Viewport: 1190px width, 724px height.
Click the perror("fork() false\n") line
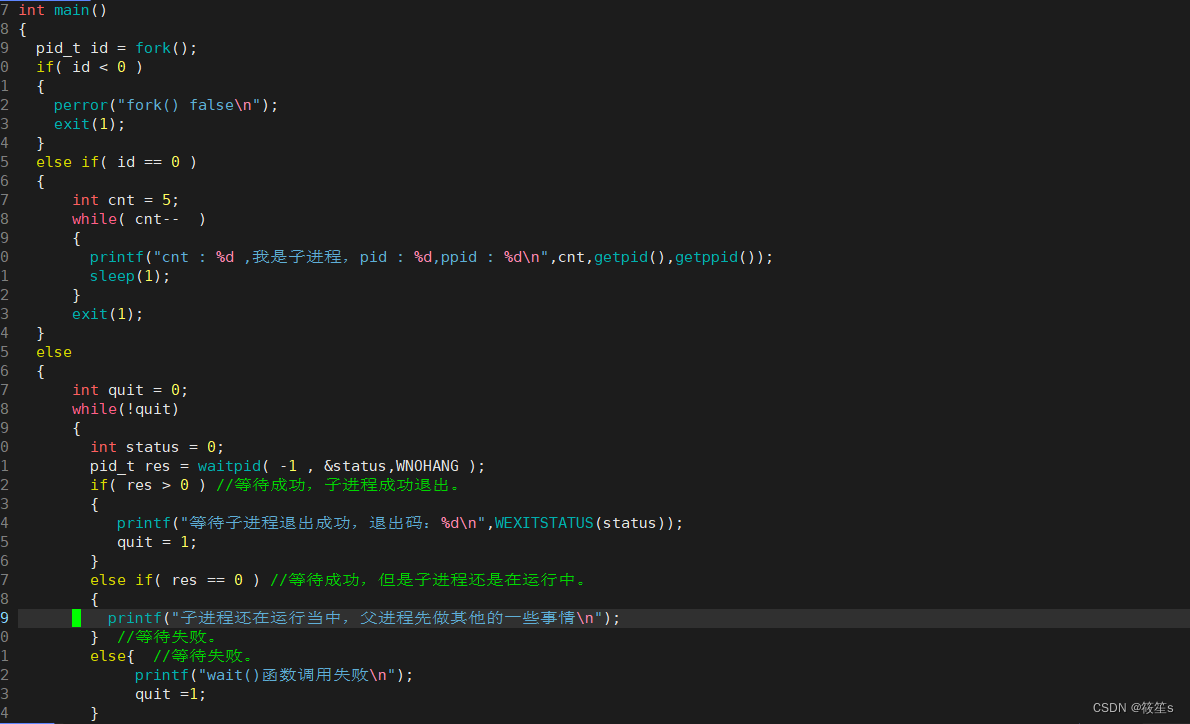coord(165,105)
